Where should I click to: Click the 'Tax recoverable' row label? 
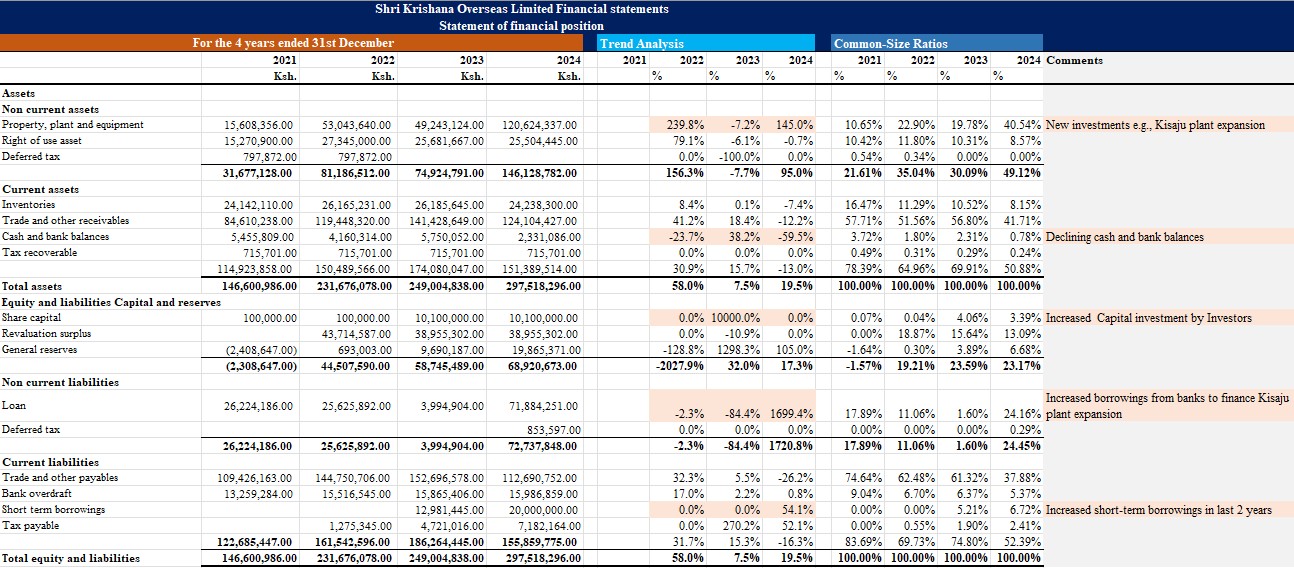pos(39,253)
